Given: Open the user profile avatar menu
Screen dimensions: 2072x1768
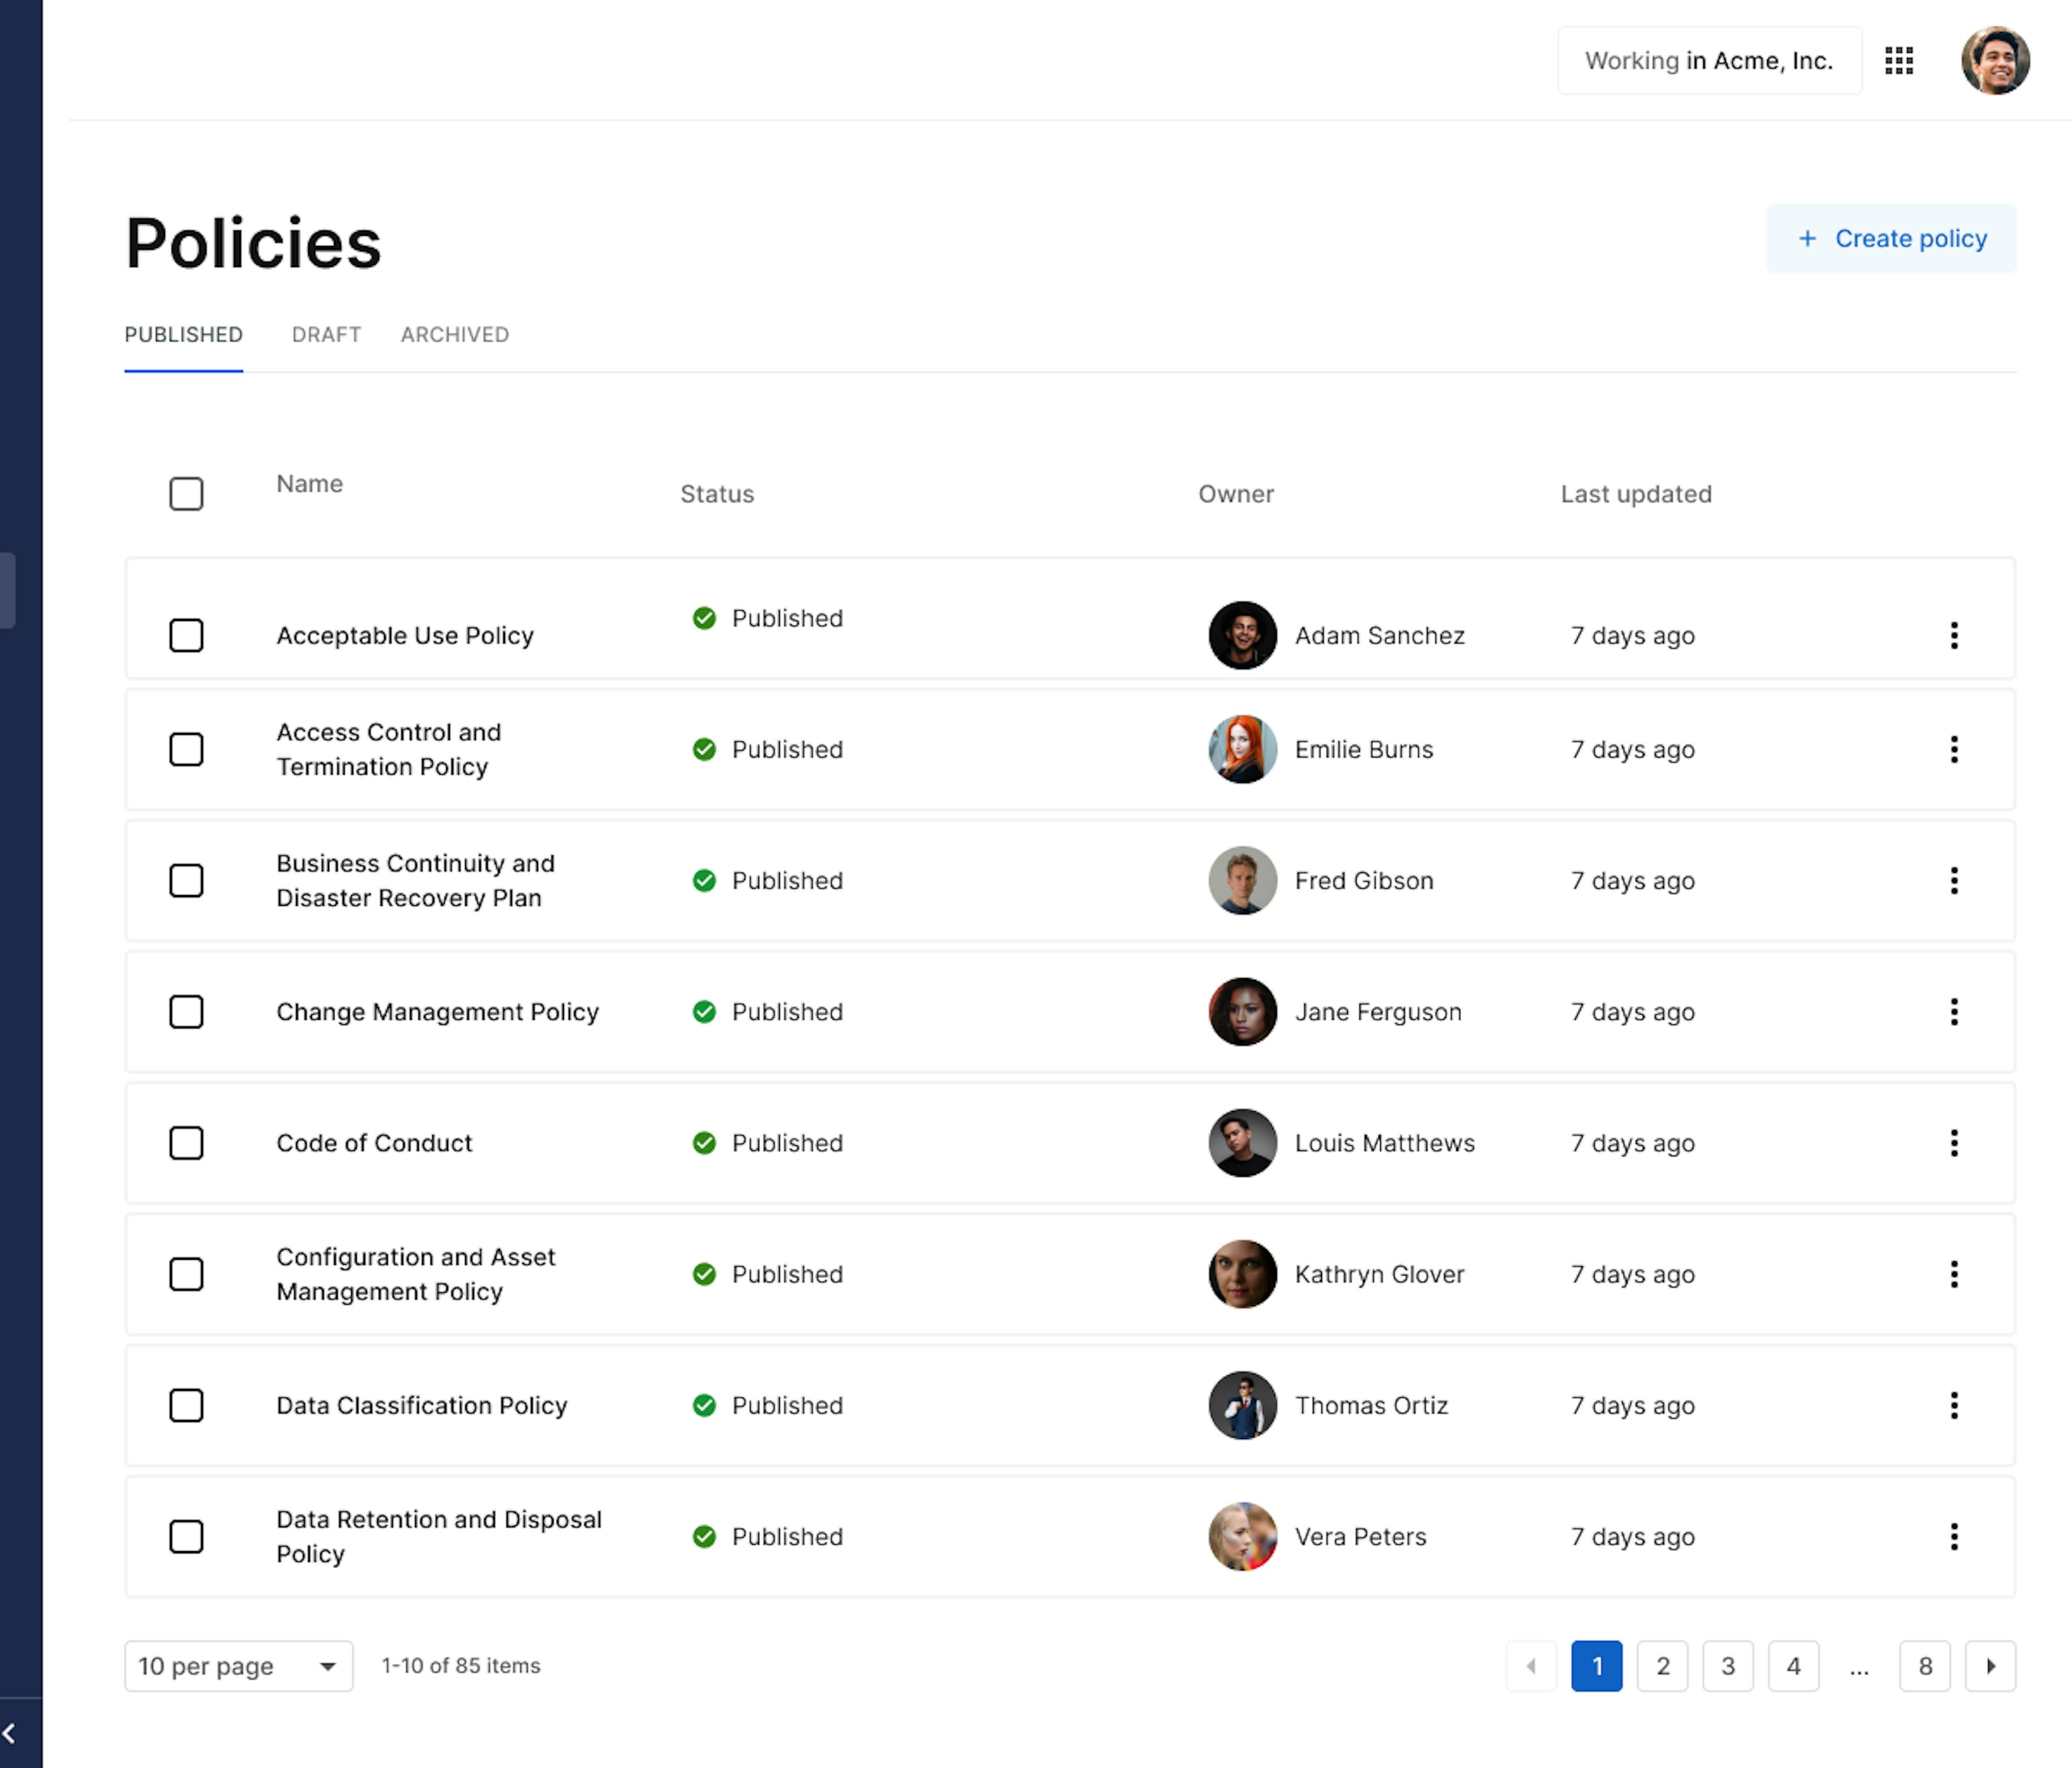Looking at the screenshot, I should pyautogui.click(x=1995, y=61).
